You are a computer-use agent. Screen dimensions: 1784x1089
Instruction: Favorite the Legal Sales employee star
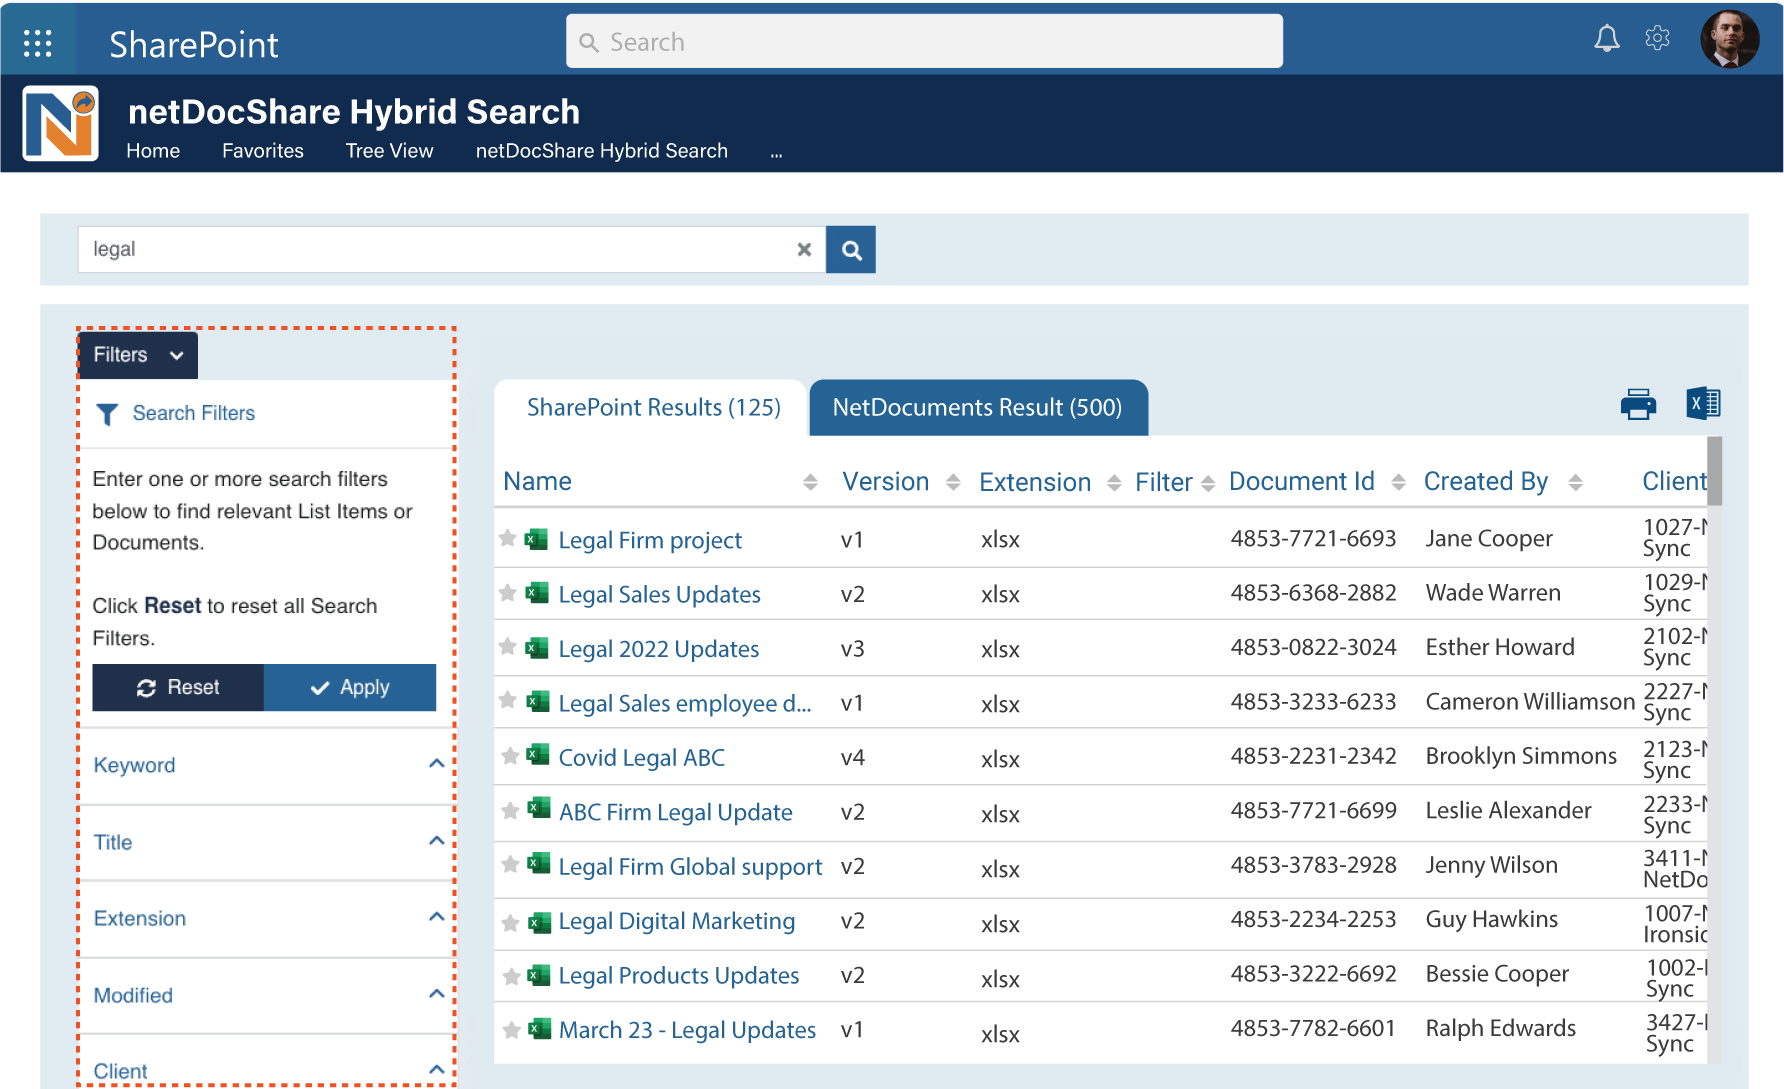pos(508,700)
